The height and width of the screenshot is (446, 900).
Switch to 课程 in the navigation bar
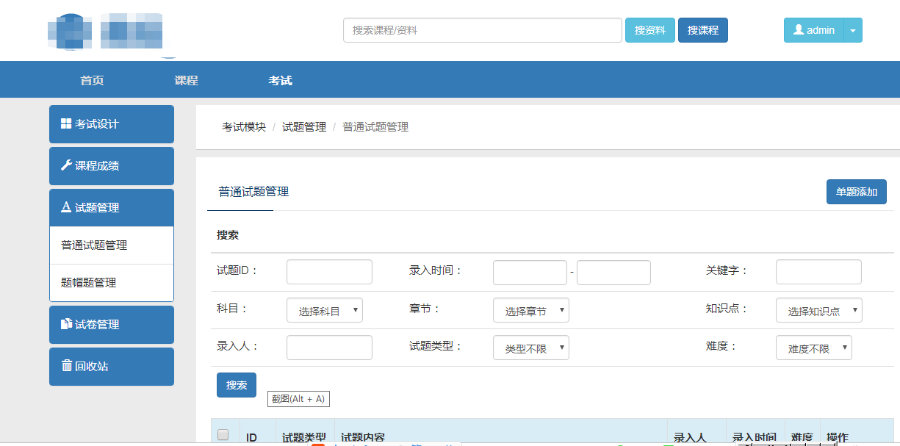186,80
